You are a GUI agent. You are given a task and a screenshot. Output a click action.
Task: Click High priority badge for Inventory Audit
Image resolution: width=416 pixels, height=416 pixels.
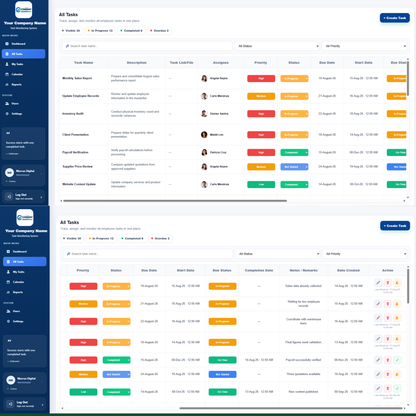click(x=261, y=114)
